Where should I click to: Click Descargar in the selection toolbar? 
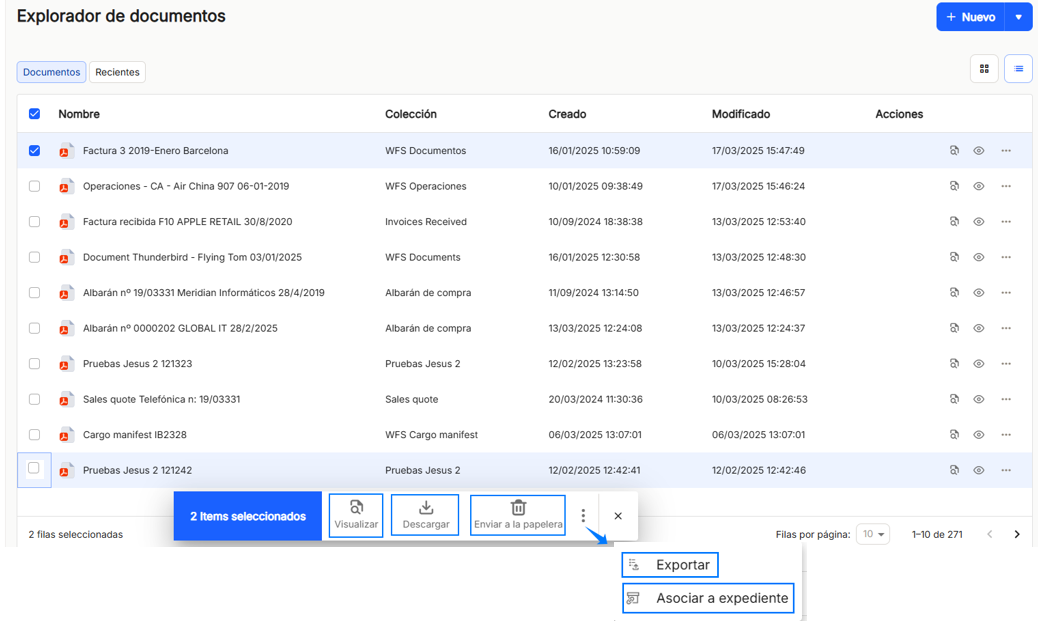point(425,516)
